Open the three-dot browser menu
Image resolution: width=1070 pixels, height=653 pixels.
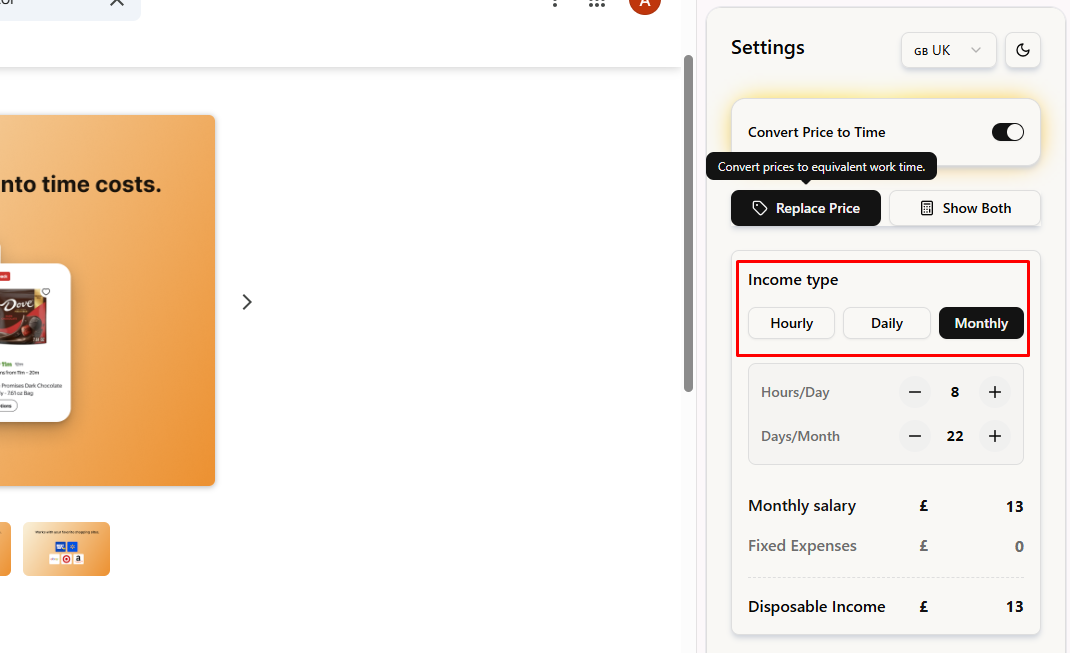point(555,3)
